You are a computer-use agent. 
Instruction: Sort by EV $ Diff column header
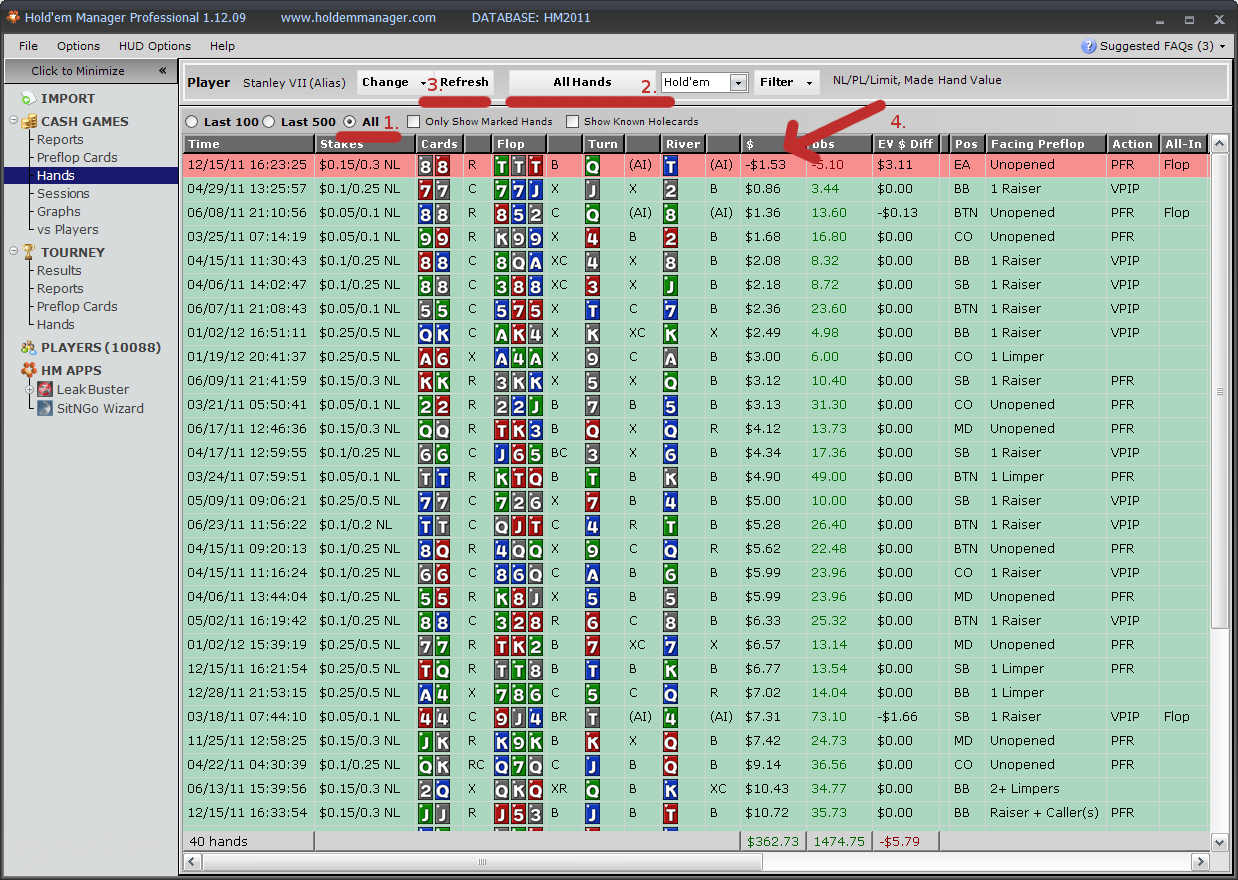pyautogui.click(x=905, y=144)
